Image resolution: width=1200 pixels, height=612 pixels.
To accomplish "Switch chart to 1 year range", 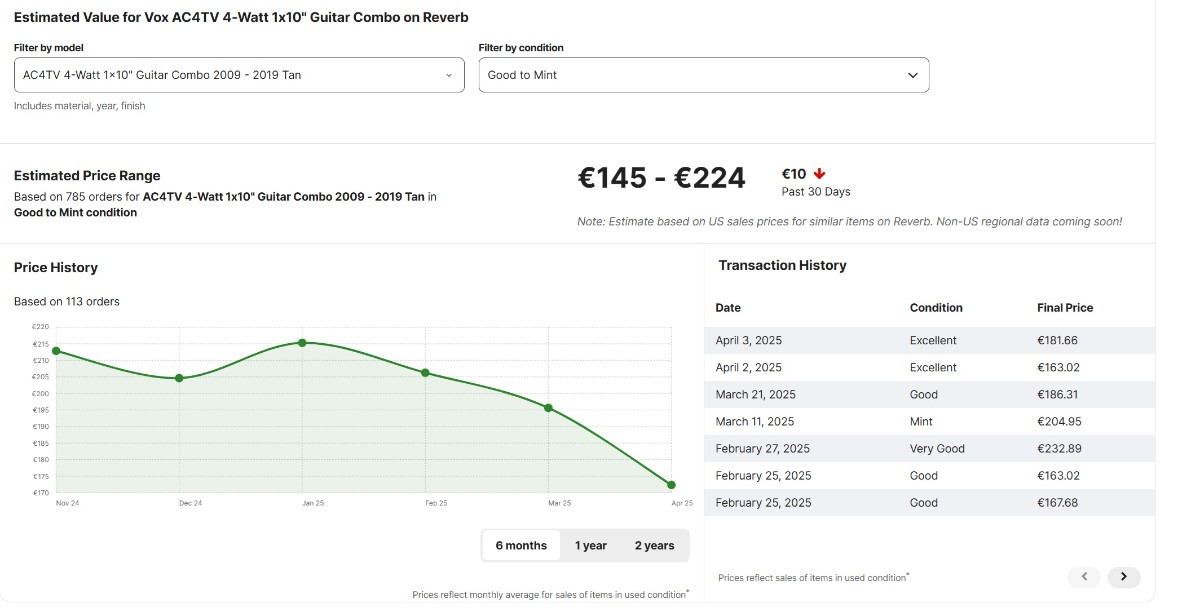I will tap(590, 546).
